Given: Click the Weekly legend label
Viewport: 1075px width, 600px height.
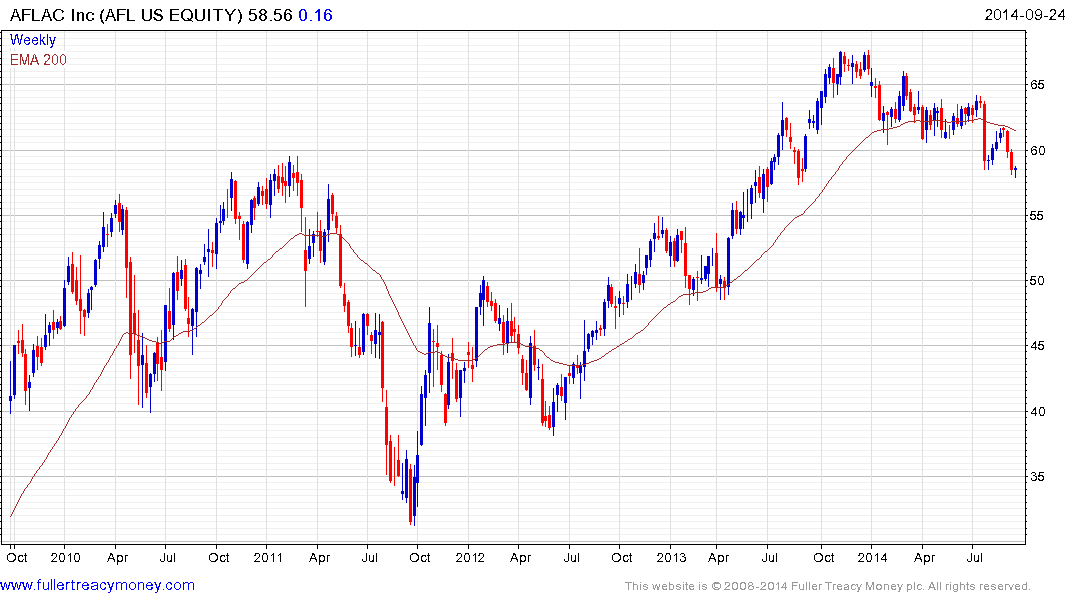Looking at the screenshot, I should 33,40.
